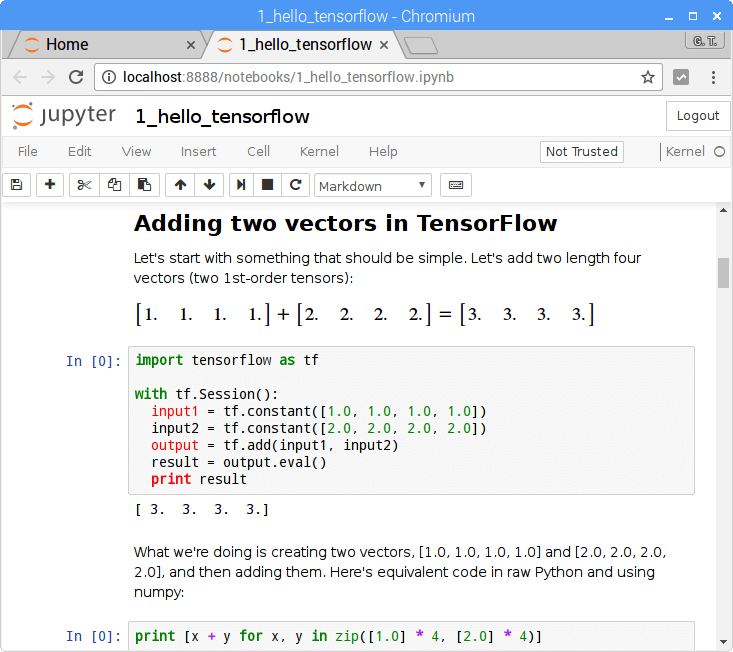Click the notebook vertical scrollbar thumb
This screenshot has height=652, width=733.
(723, 273)
